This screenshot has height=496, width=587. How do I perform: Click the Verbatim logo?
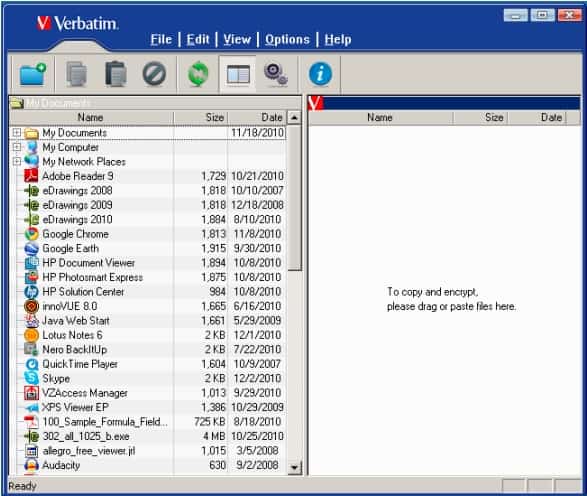77,23
